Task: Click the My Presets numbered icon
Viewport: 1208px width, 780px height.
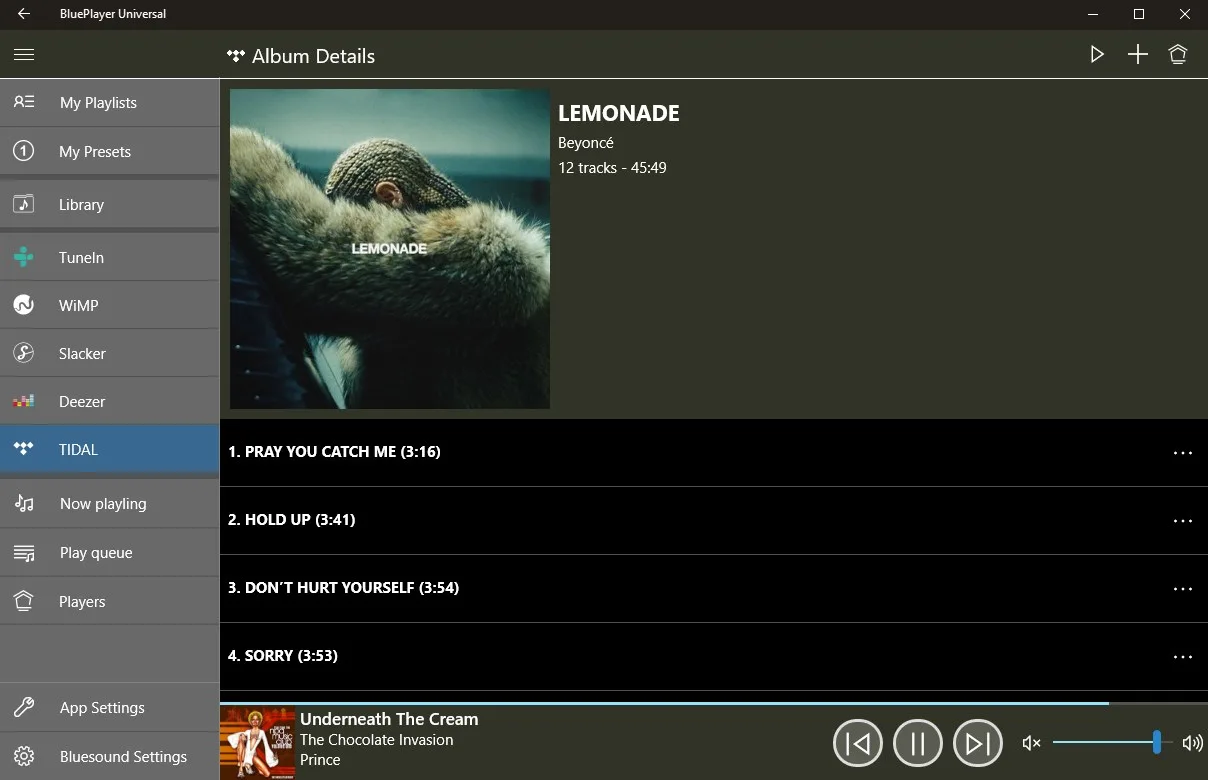Action: pyautogui.click(x=24, y=151)
